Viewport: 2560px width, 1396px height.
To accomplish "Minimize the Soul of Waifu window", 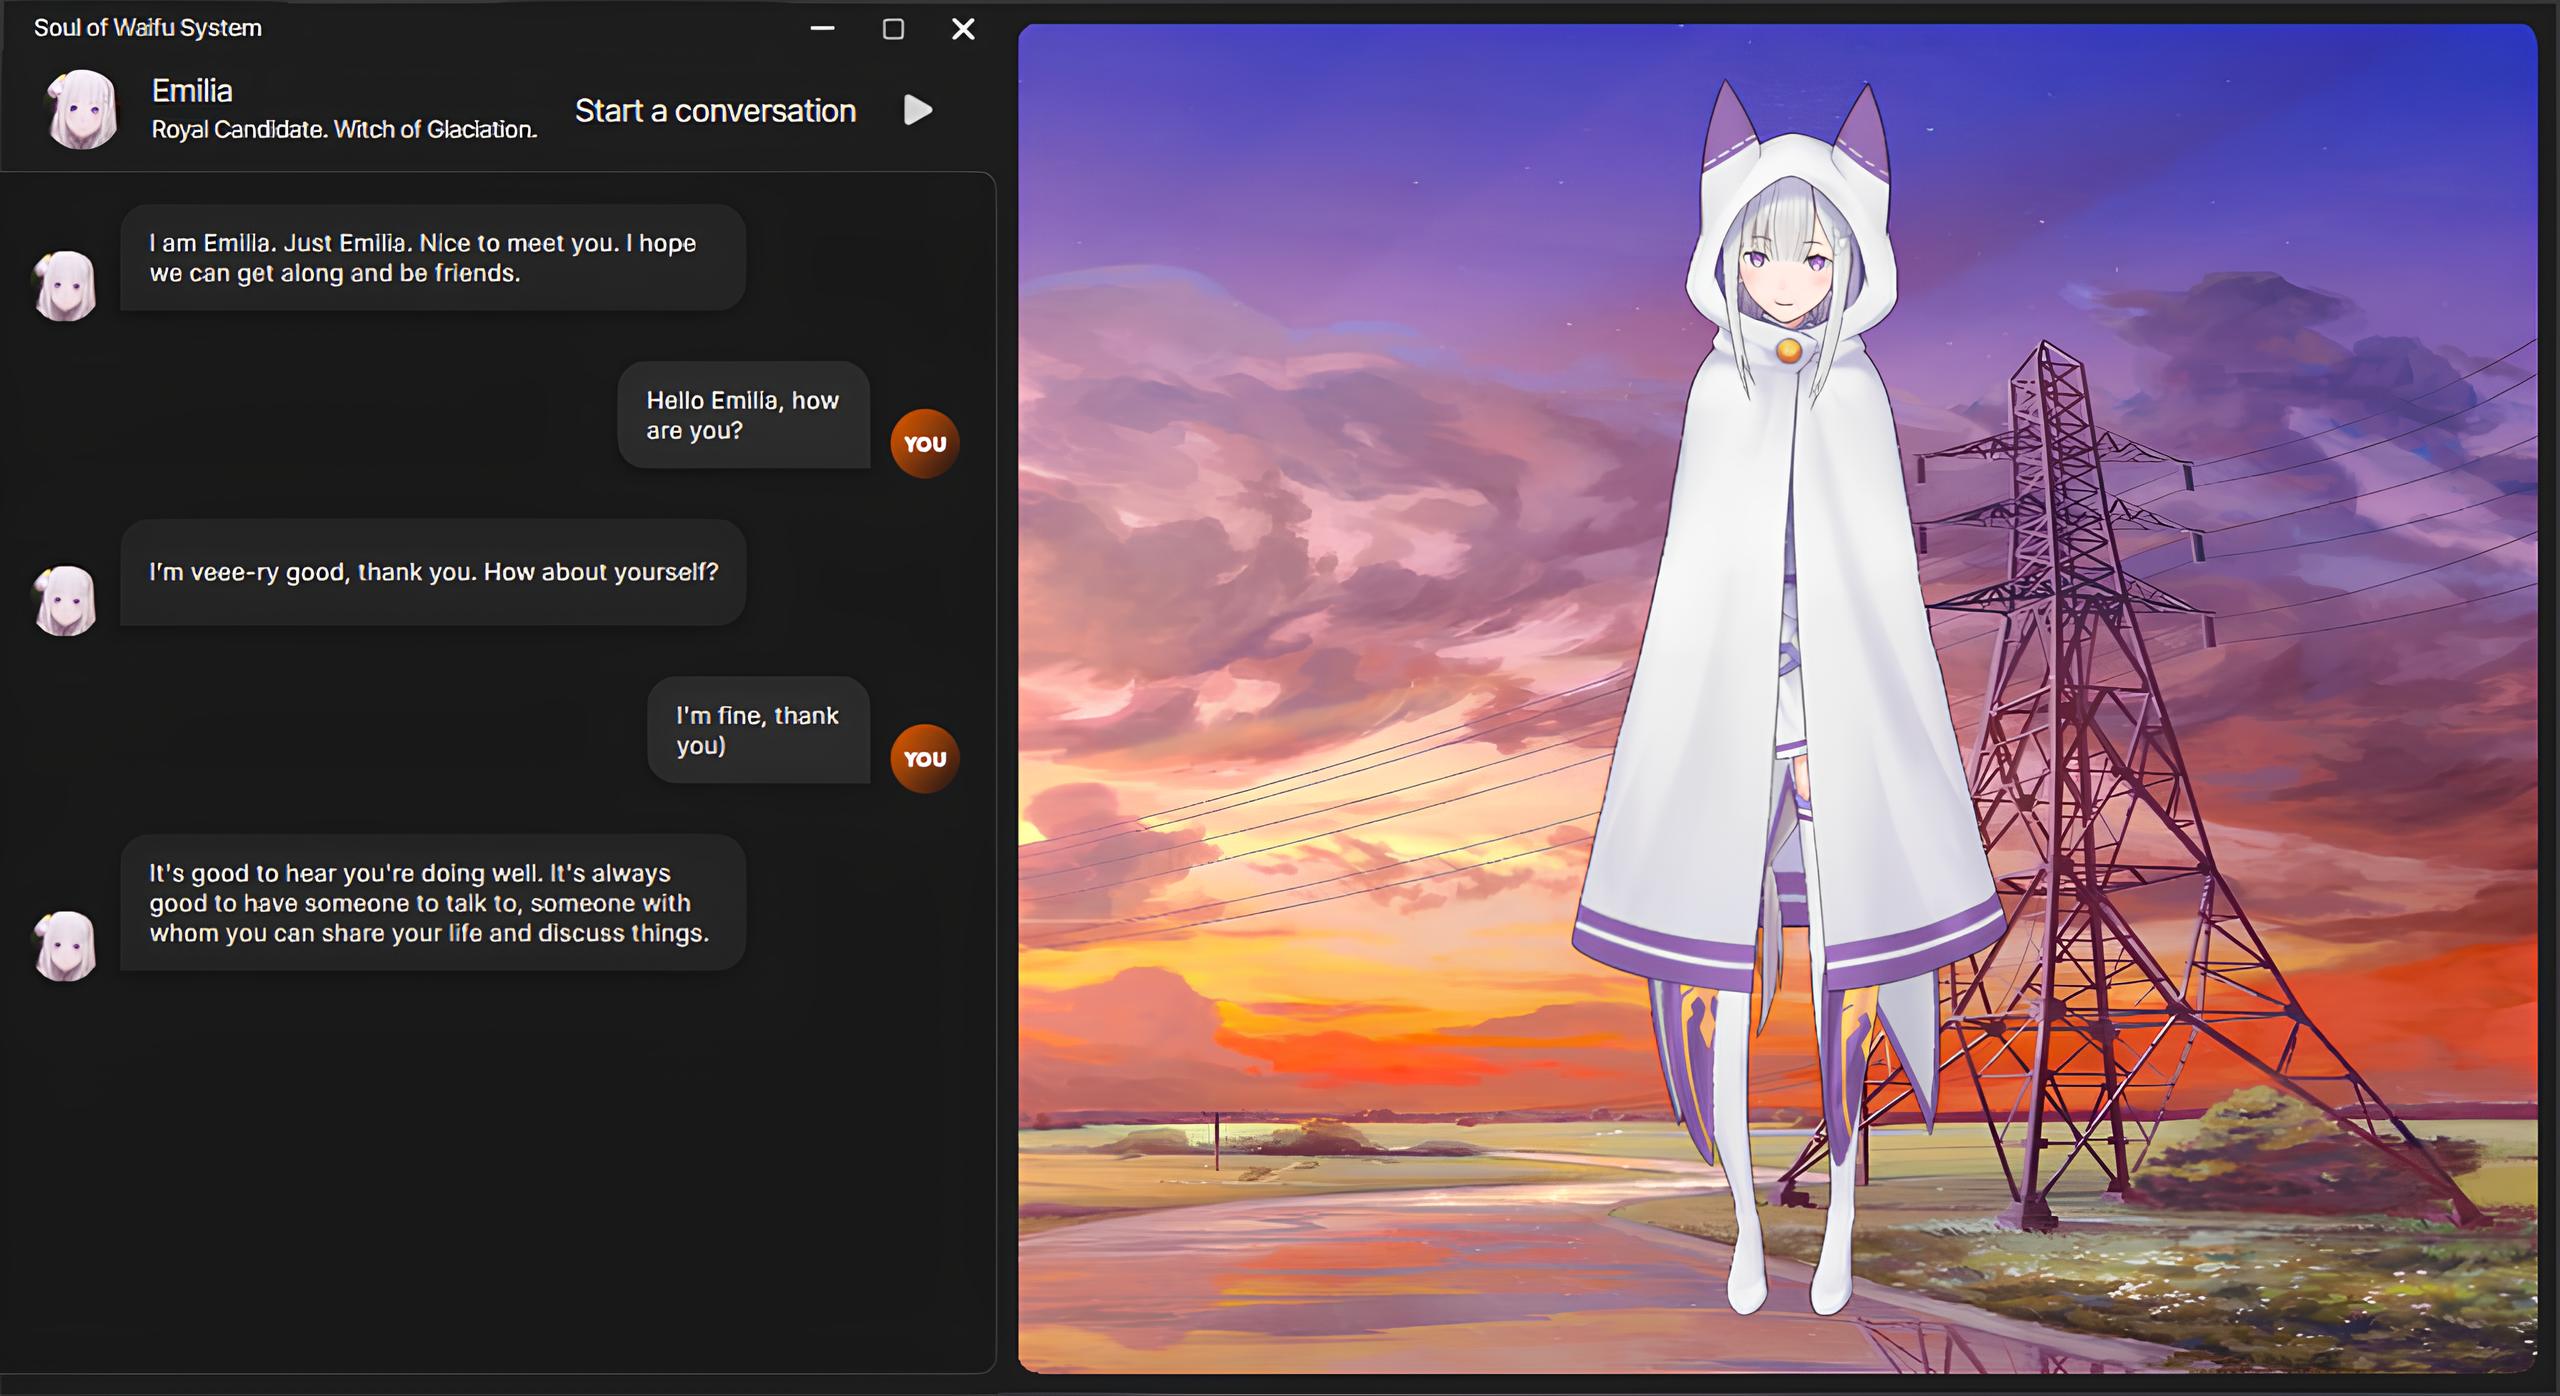I will click(822, 29).
